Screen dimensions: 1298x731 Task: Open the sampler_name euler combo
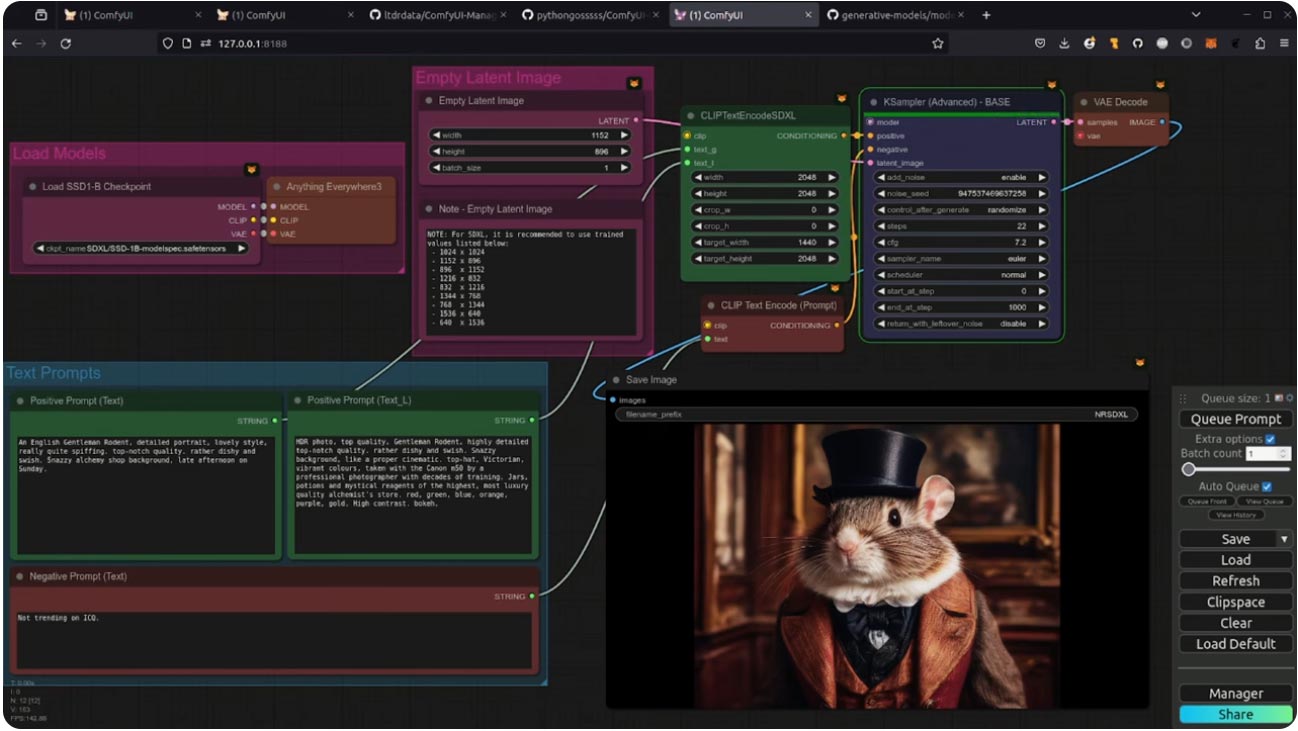tap(961, 259)
